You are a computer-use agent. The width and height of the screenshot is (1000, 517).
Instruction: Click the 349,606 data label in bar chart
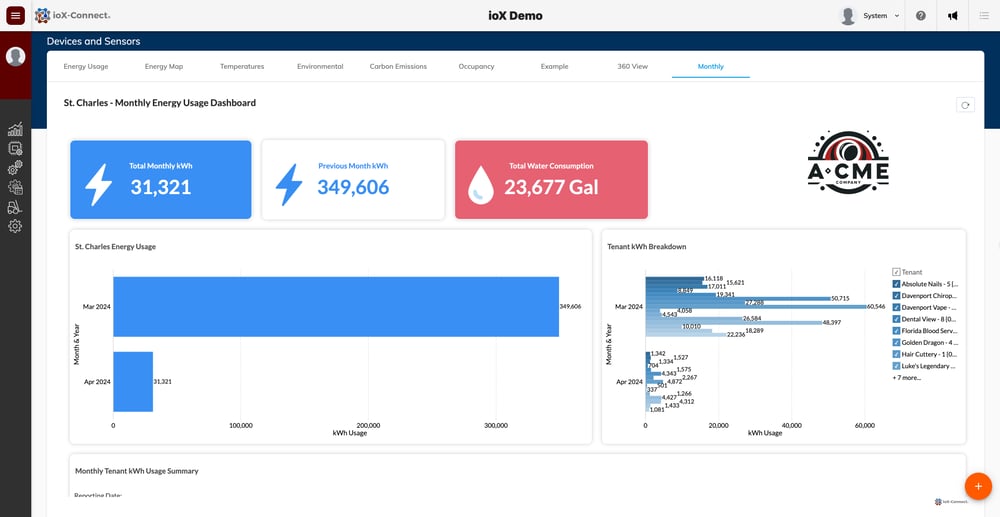(x=571, y=307)
